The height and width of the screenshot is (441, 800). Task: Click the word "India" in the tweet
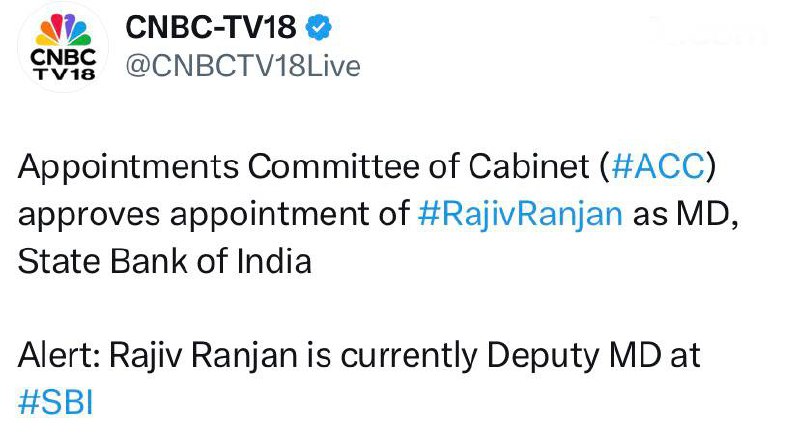click(276, 261)
